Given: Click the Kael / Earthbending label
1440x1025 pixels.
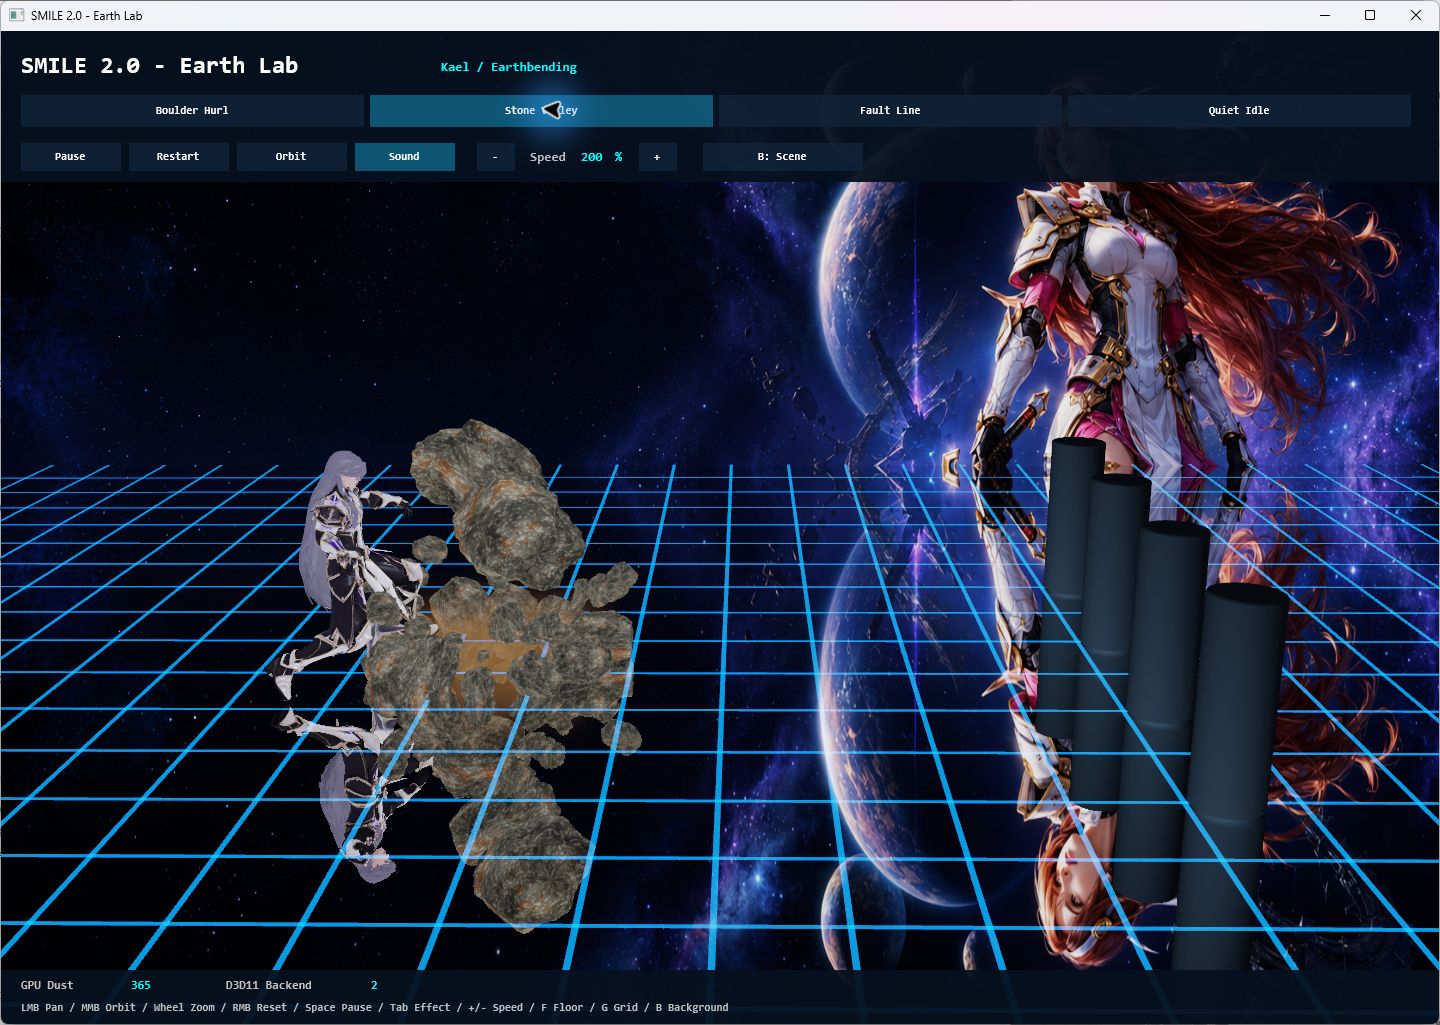Looking at the screenshot, I should (x=509, y=67).
